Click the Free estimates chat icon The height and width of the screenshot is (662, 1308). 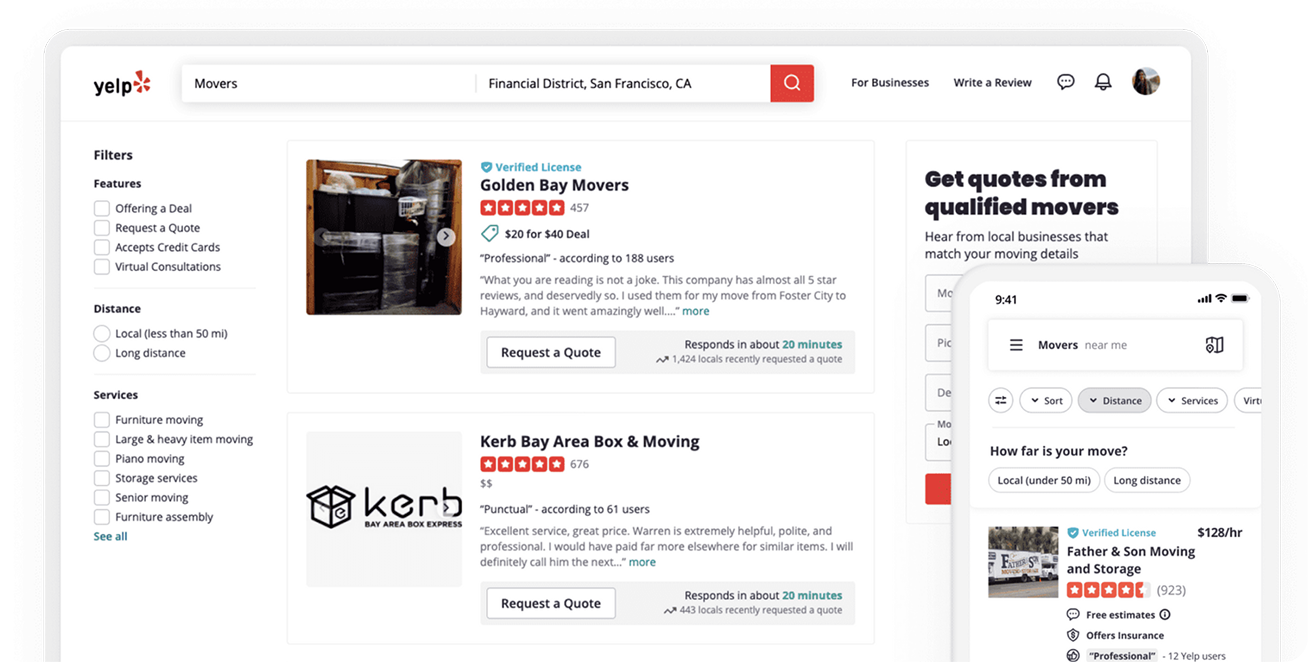click(x=1073, y=615)
